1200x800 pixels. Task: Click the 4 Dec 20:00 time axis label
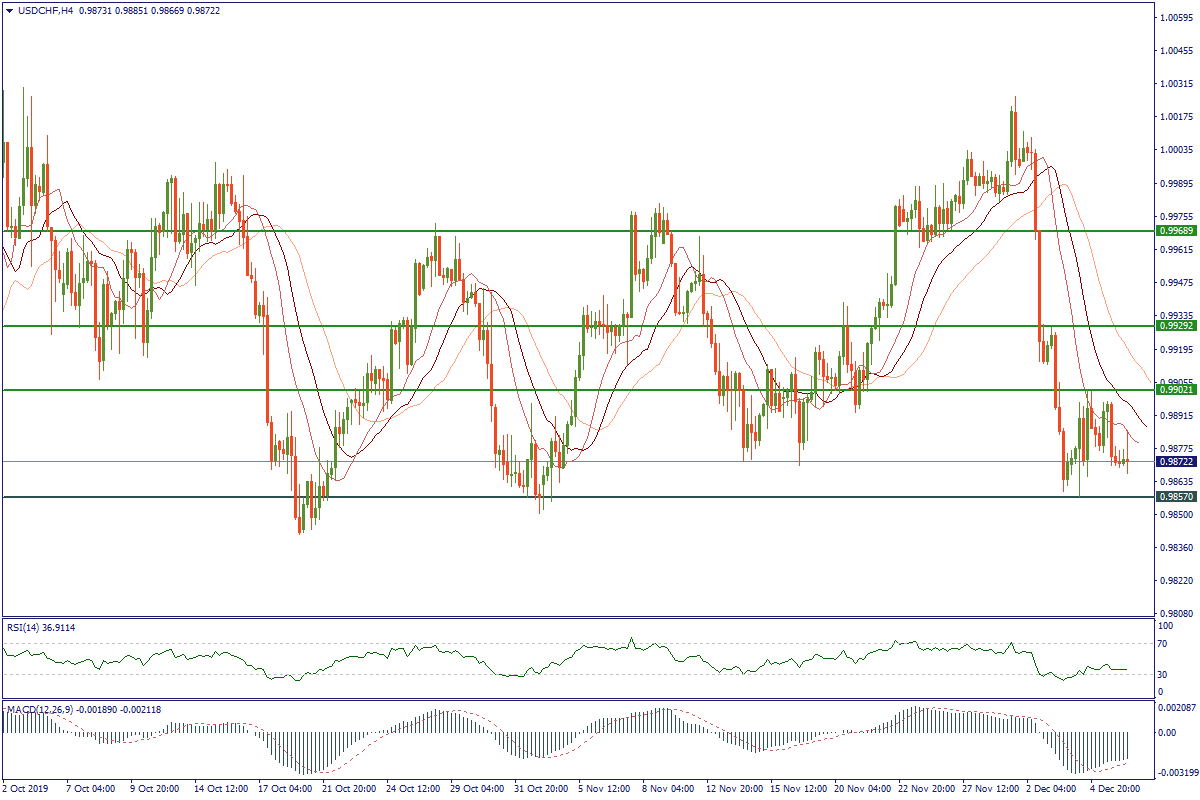tap(1118, 789)
